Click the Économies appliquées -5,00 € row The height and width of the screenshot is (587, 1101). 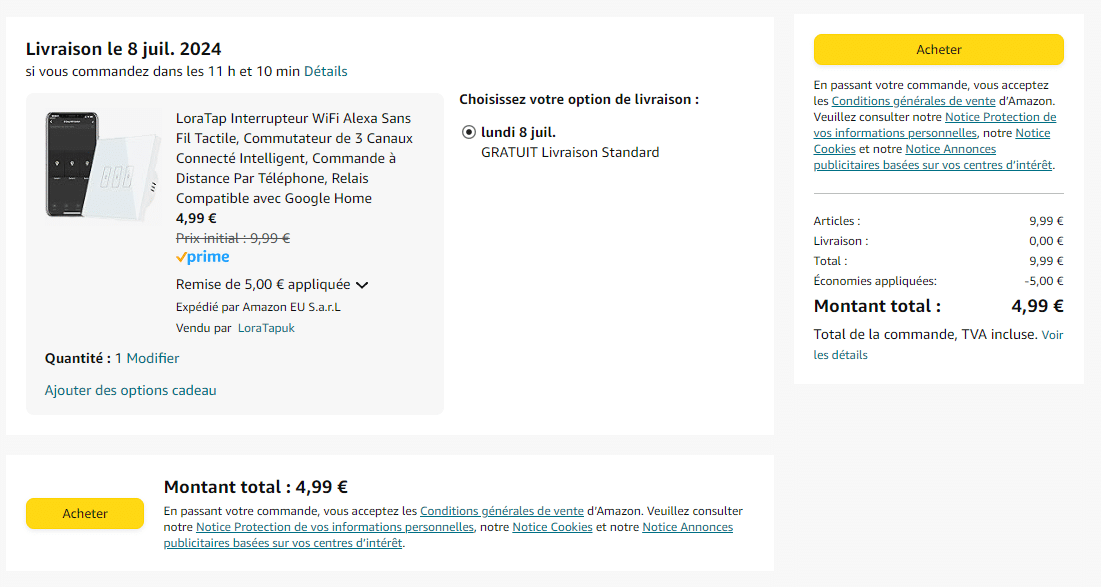pos(938,281)
